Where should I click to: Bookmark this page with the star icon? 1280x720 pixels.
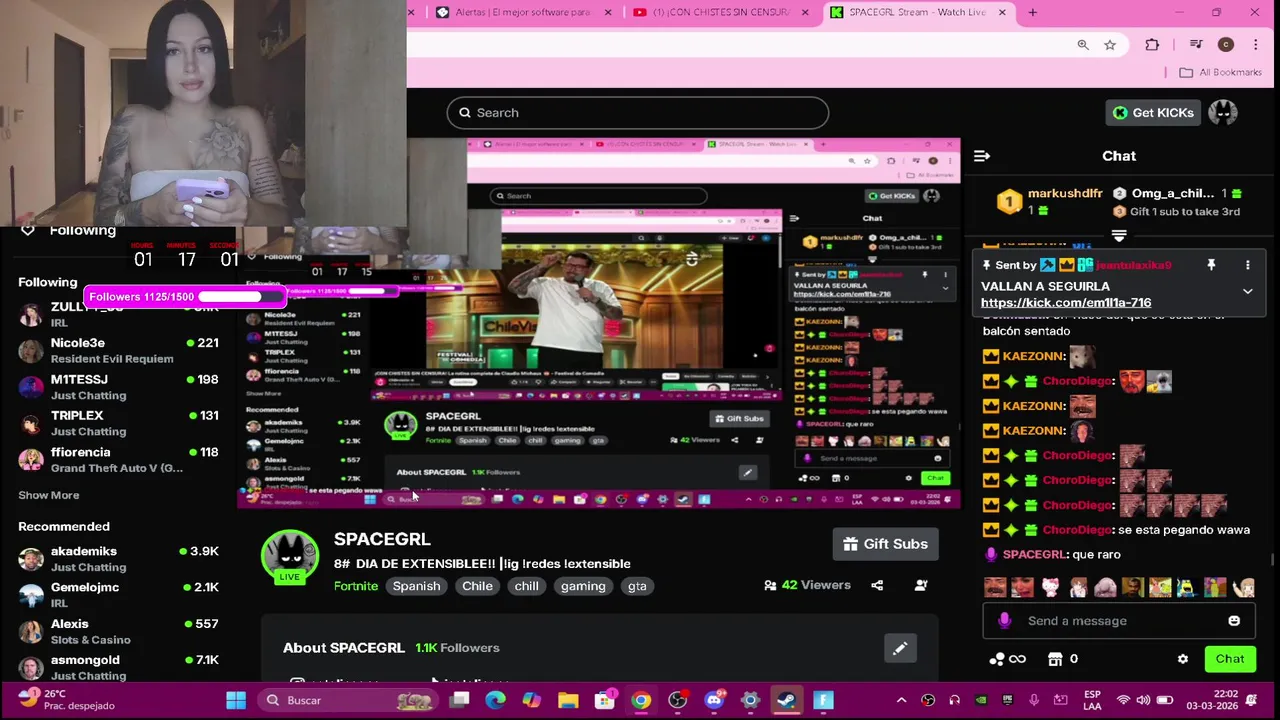[x=1110, y=44]
